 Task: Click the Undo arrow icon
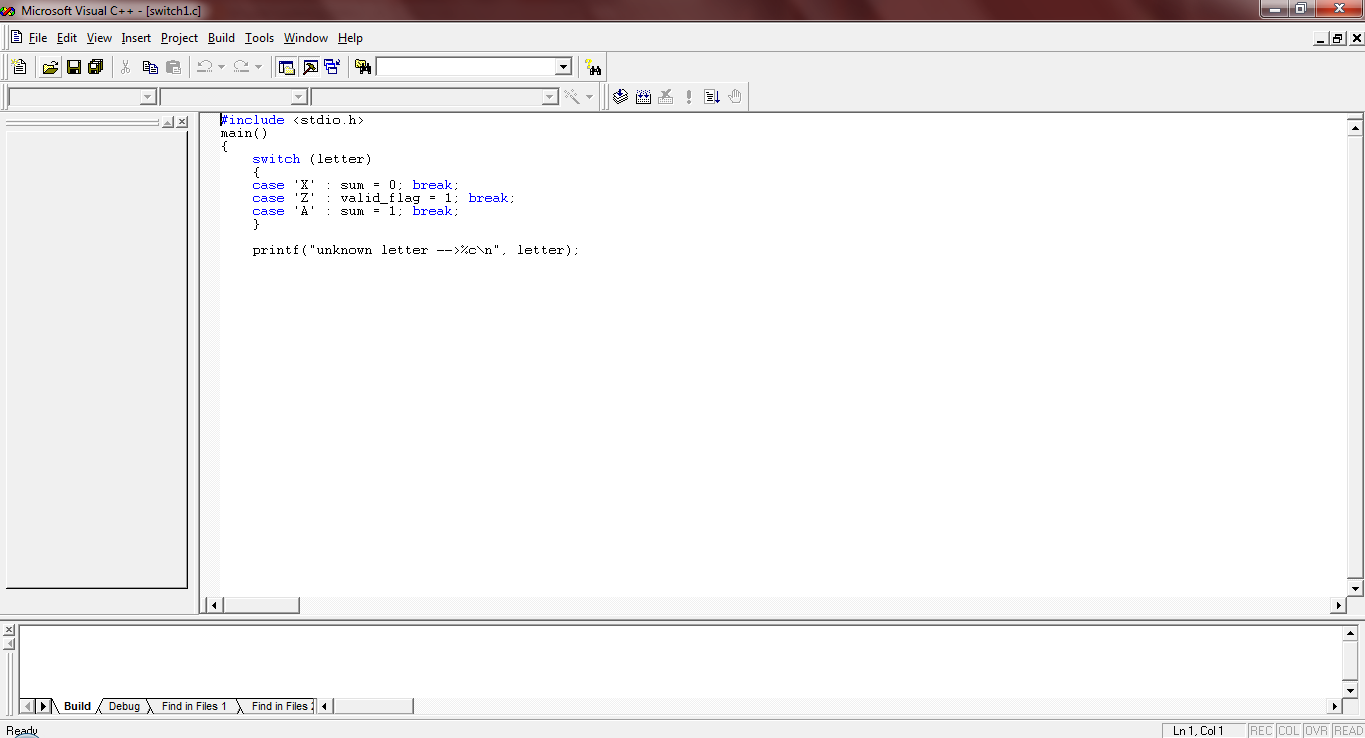coord(204,67)
